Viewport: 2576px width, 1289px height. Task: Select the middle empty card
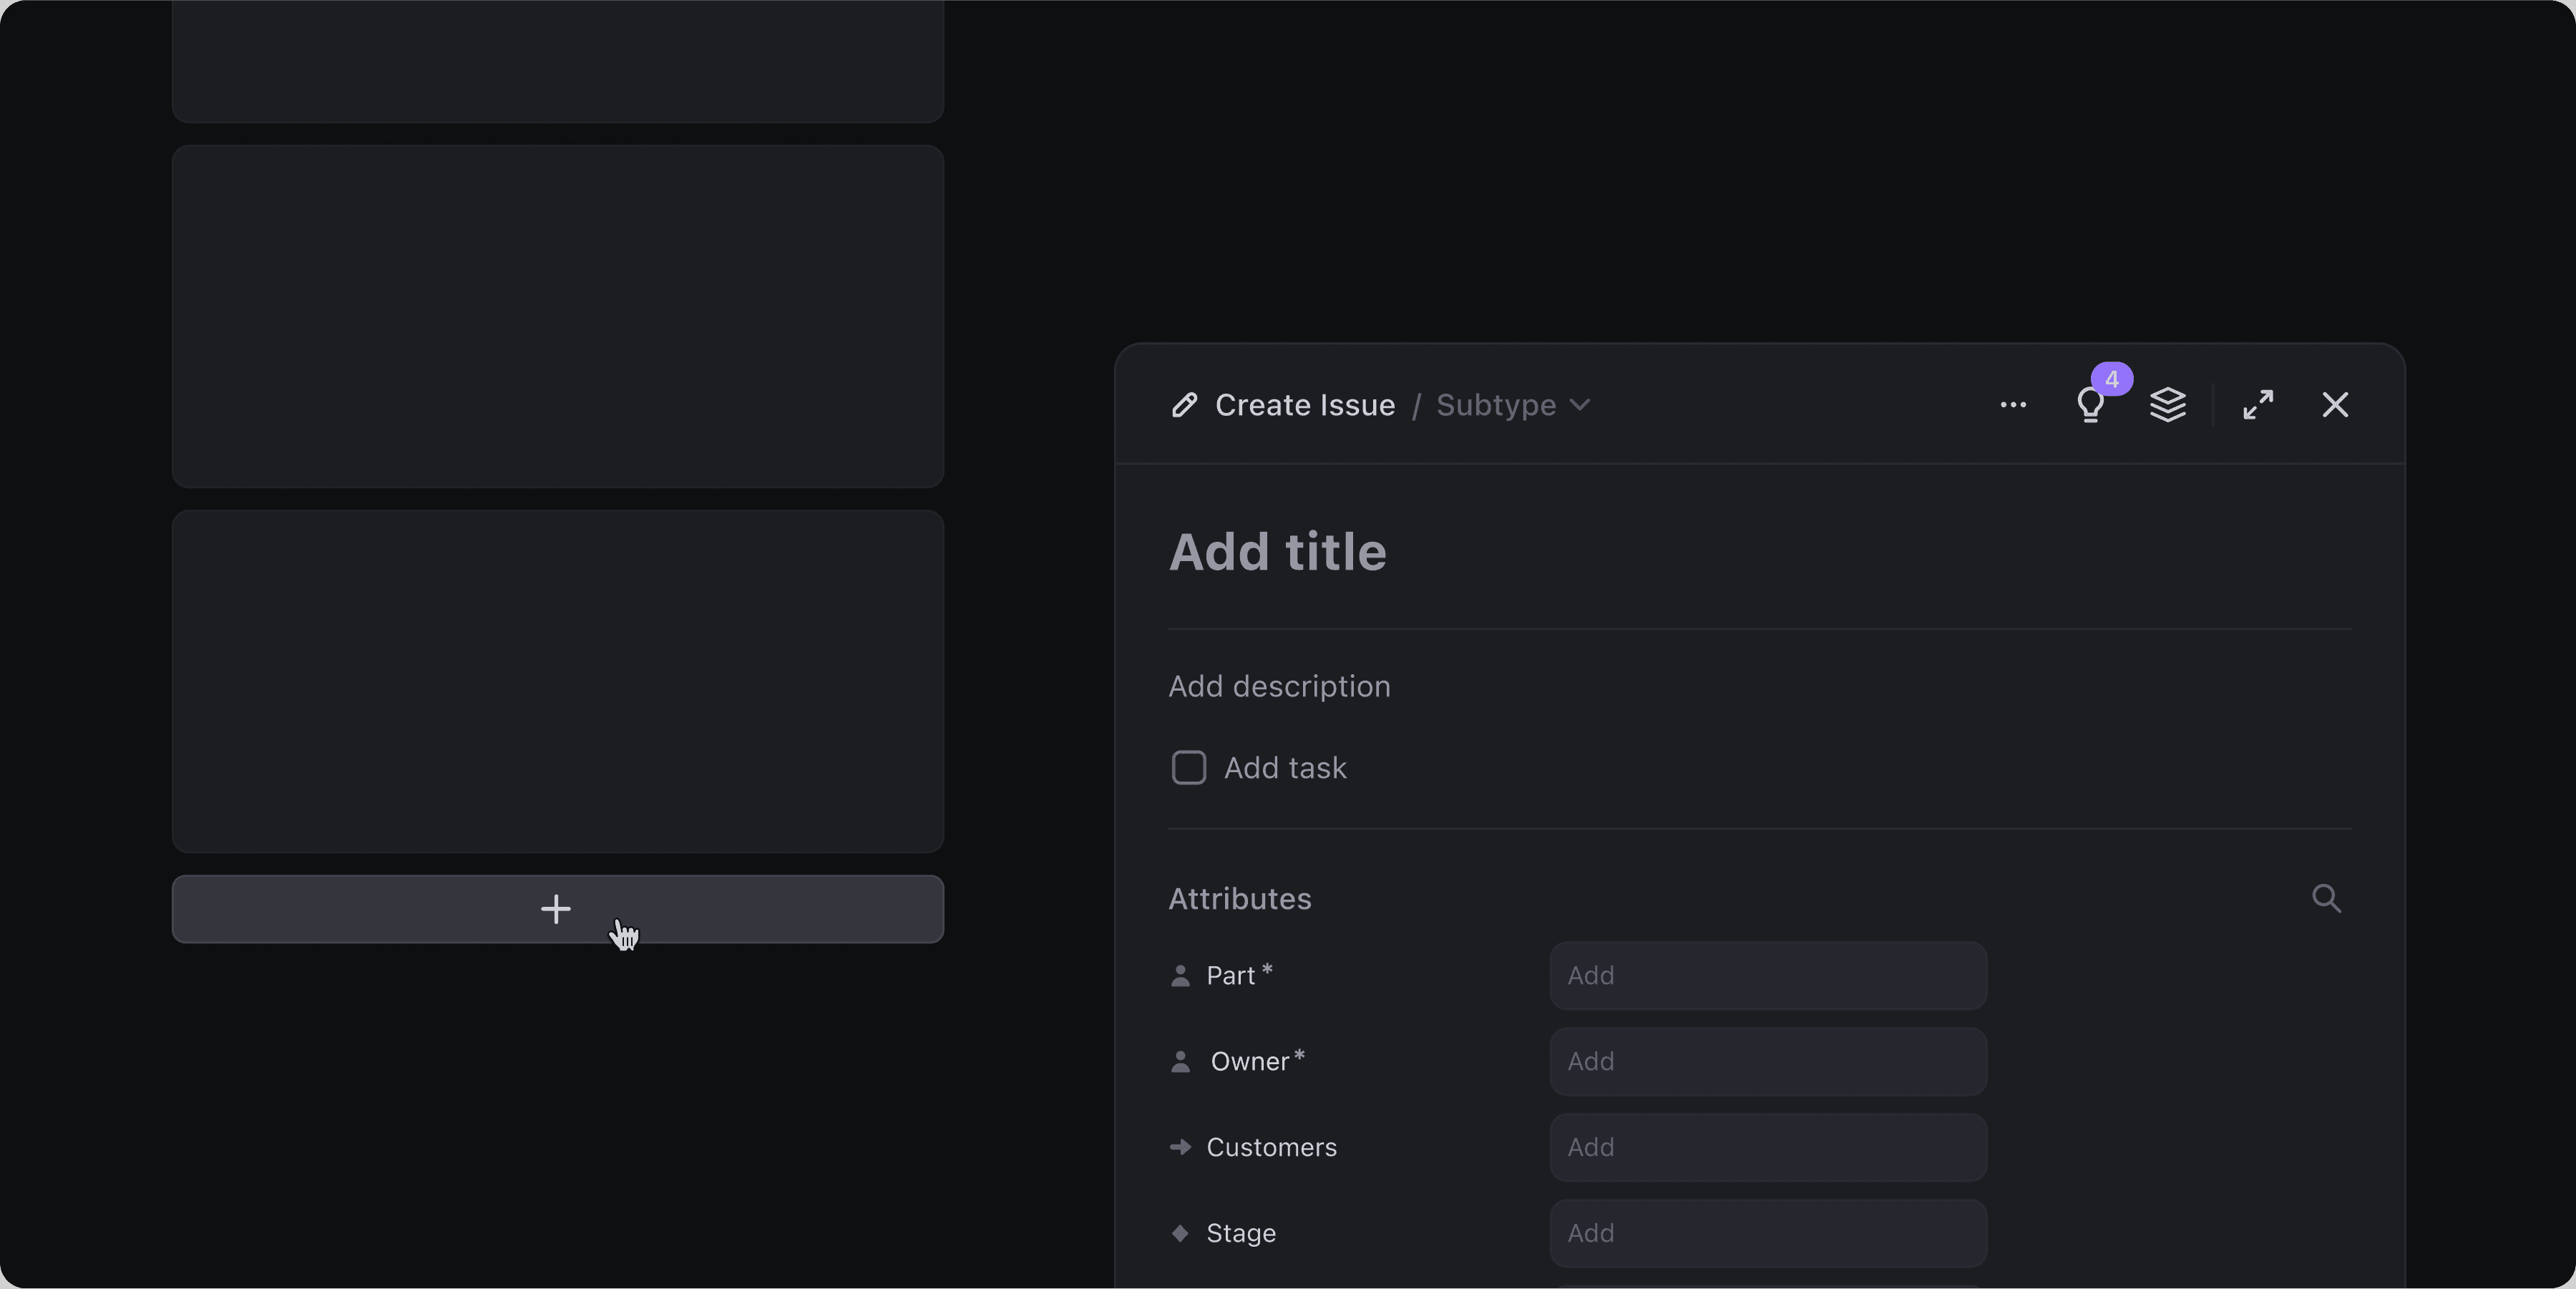point(557,316)
